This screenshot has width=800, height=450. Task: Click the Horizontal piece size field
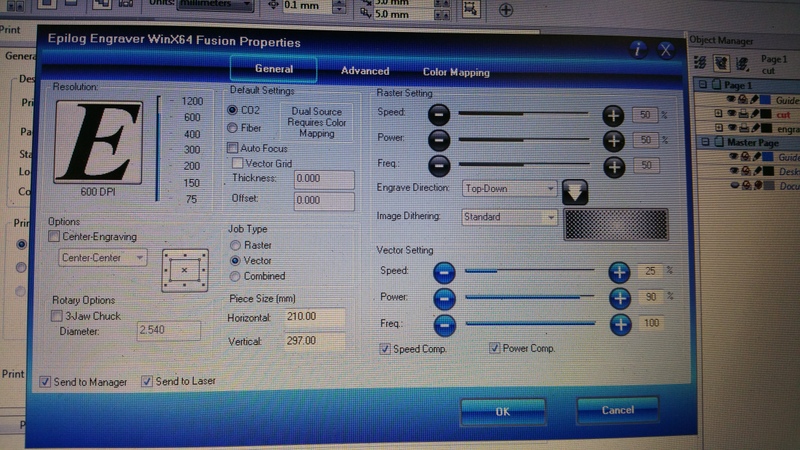(x=314, y=316)
